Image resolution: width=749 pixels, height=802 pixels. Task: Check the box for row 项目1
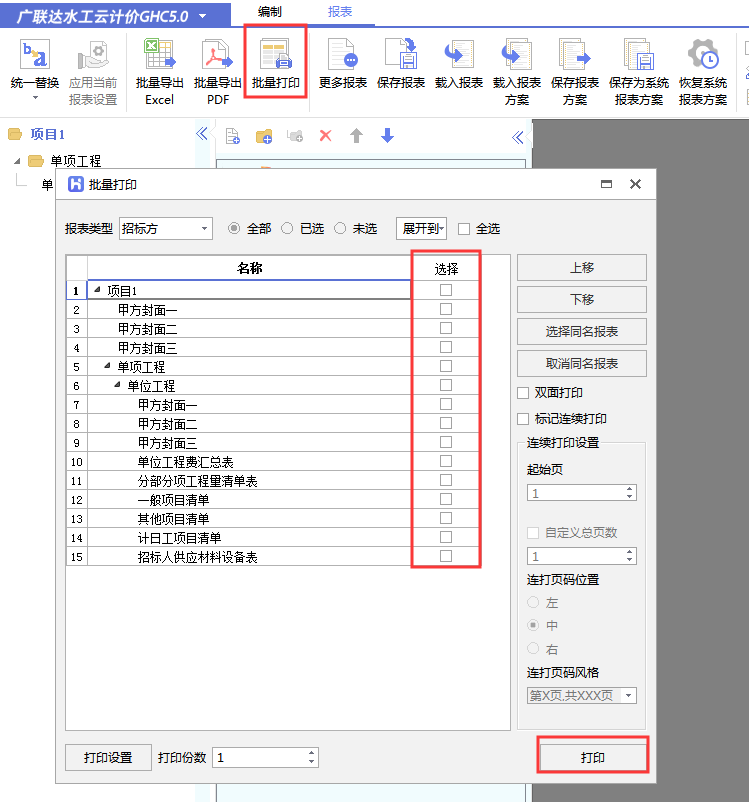446,290
